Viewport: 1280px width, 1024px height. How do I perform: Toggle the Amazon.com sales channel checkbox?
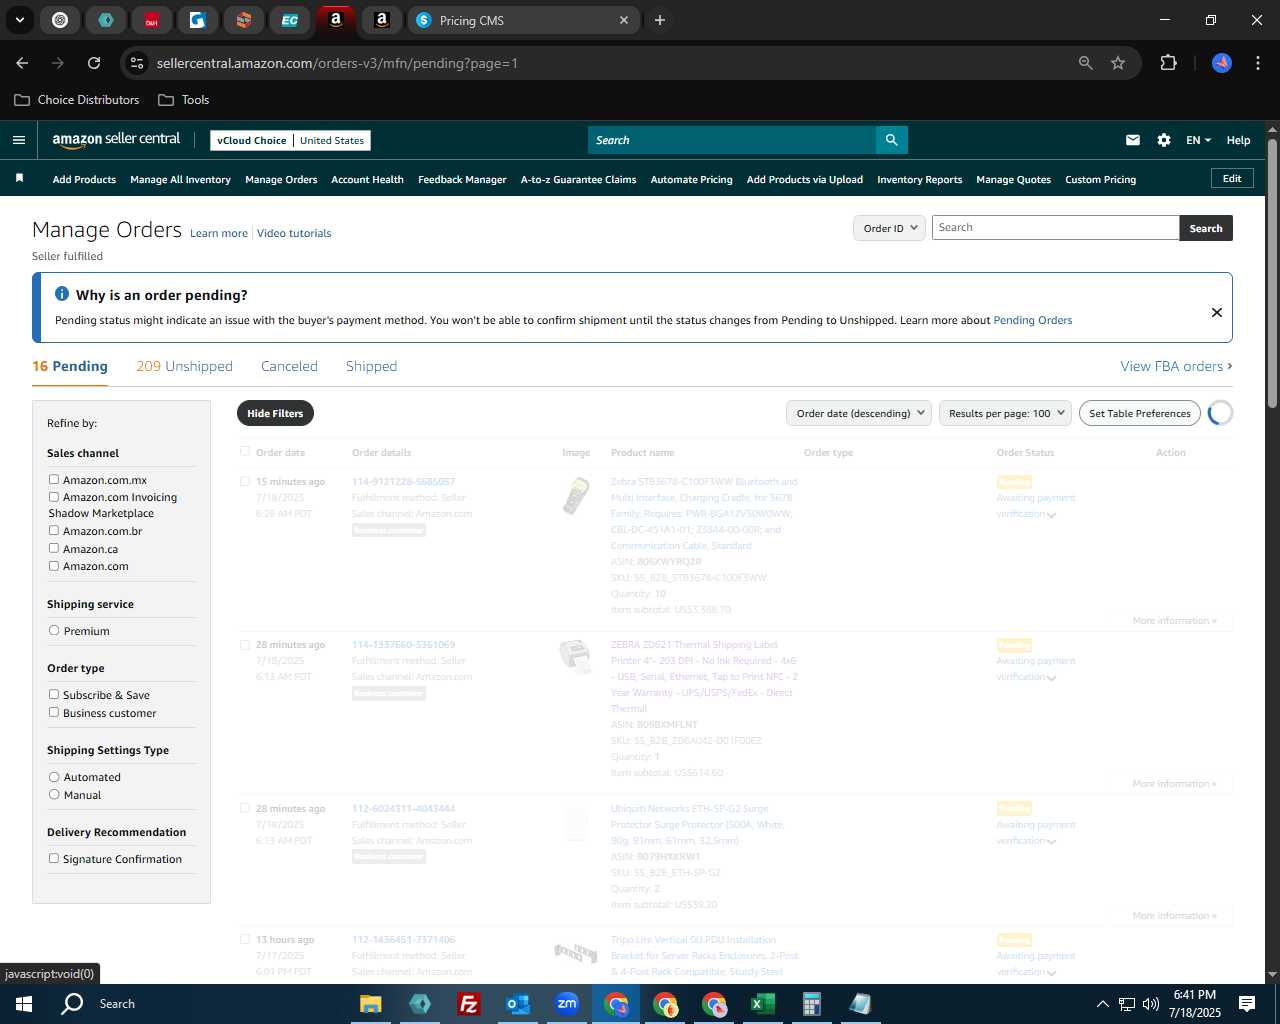pos(54,565)
